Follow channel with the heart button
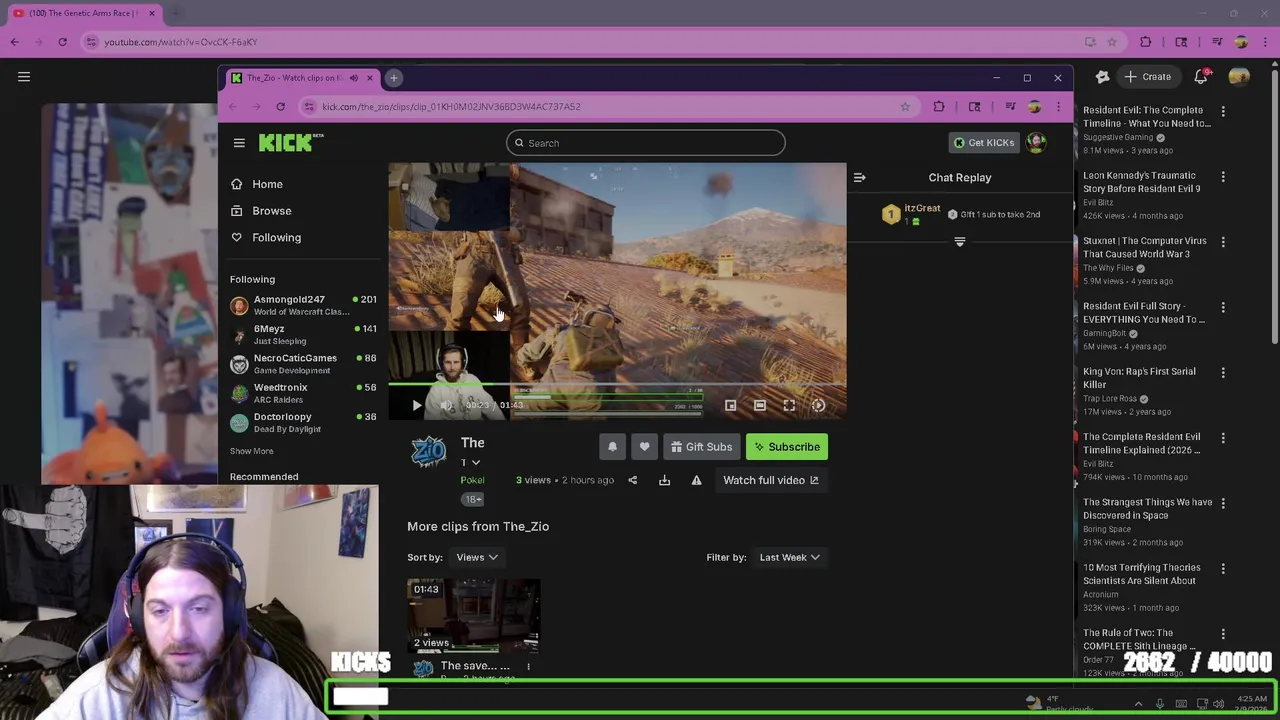This screenshot has width=1280, height=720. (644, 447)
